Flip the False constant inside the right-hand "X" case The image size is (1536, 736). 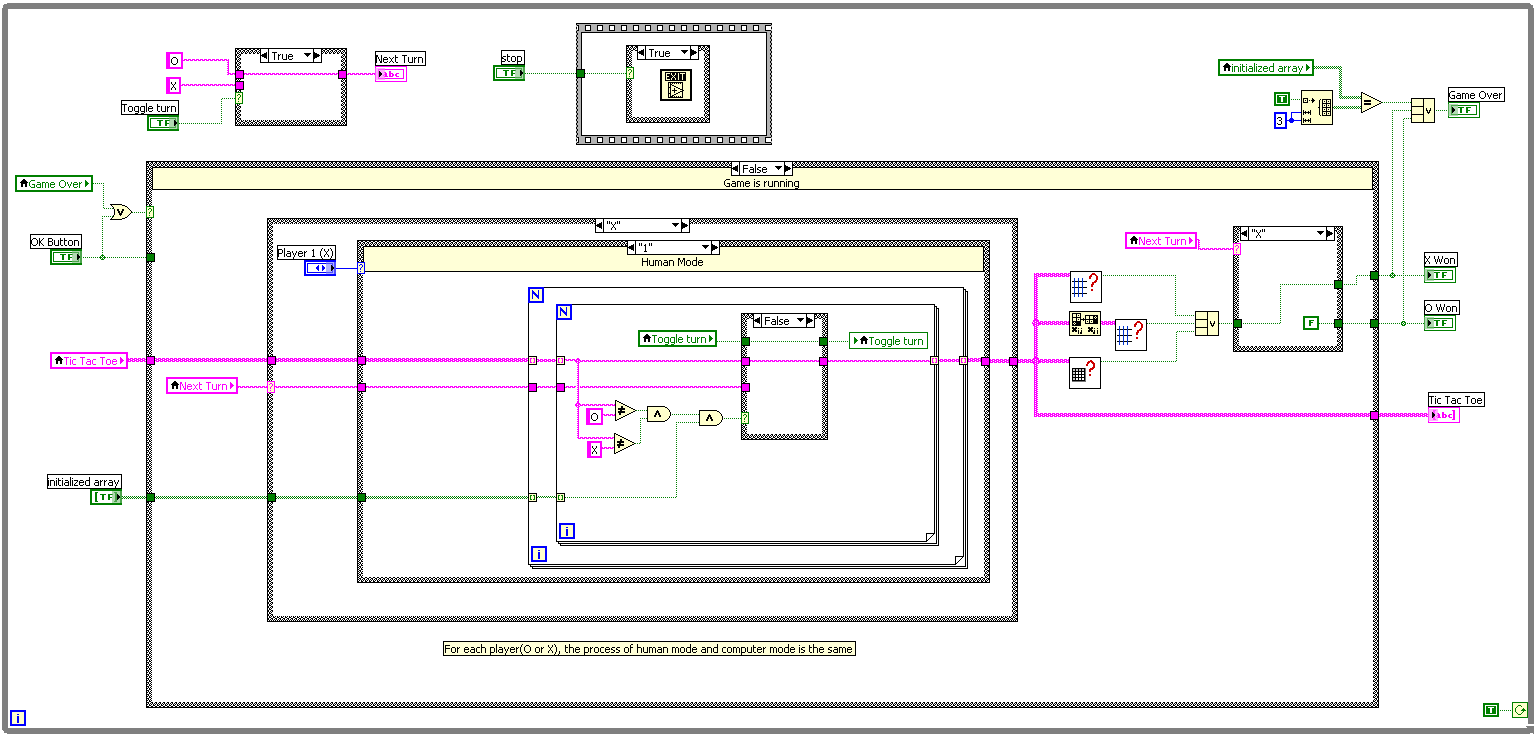point(1311,323)
